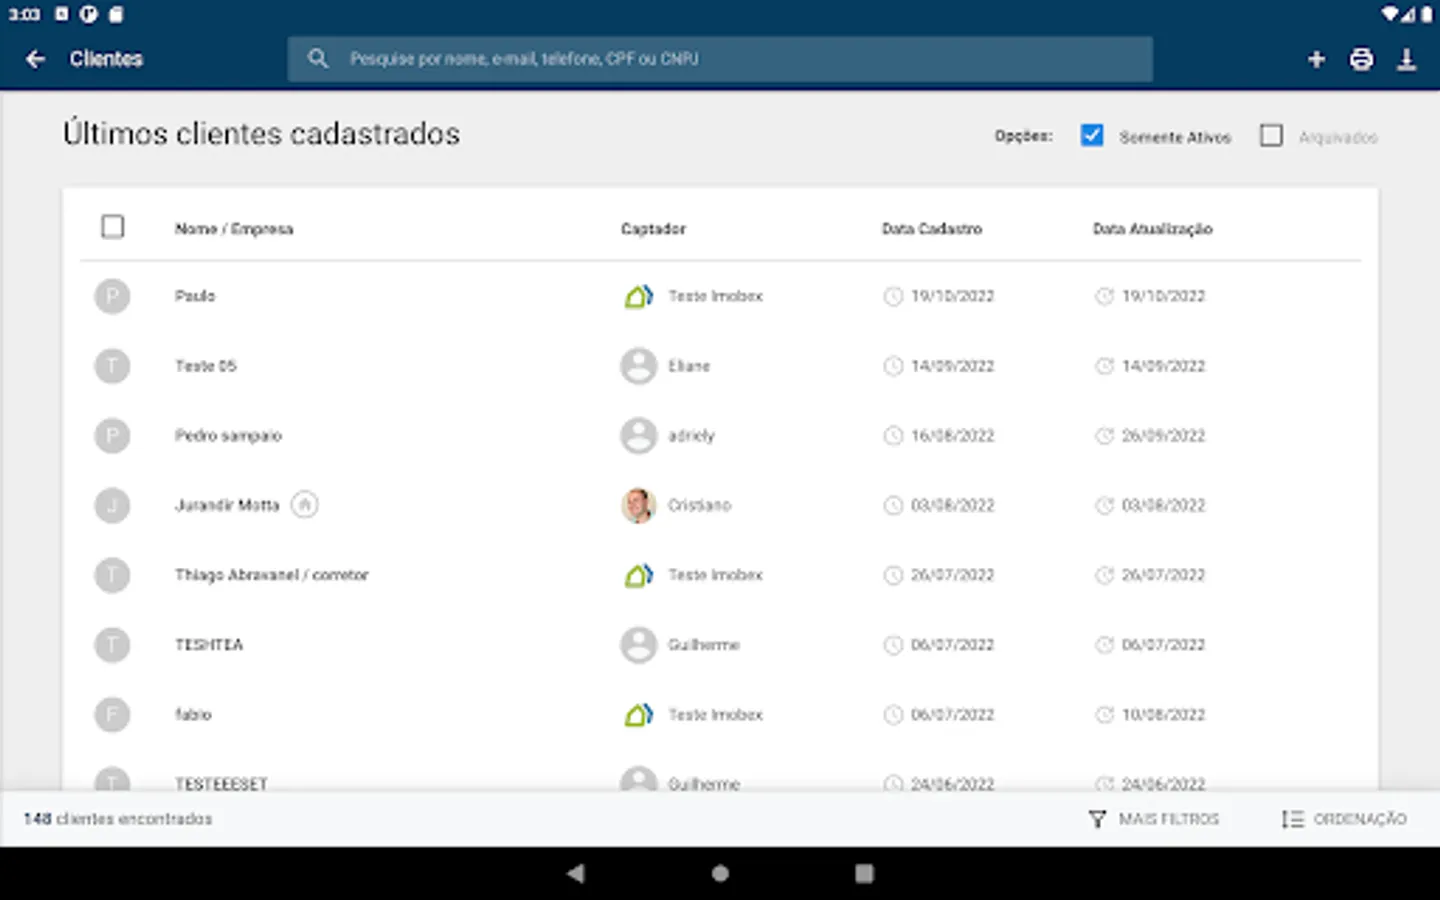Image resolution: width=1440 pixels, height=900 pixels.
Task: Focus the client search field
Action: 720,59
